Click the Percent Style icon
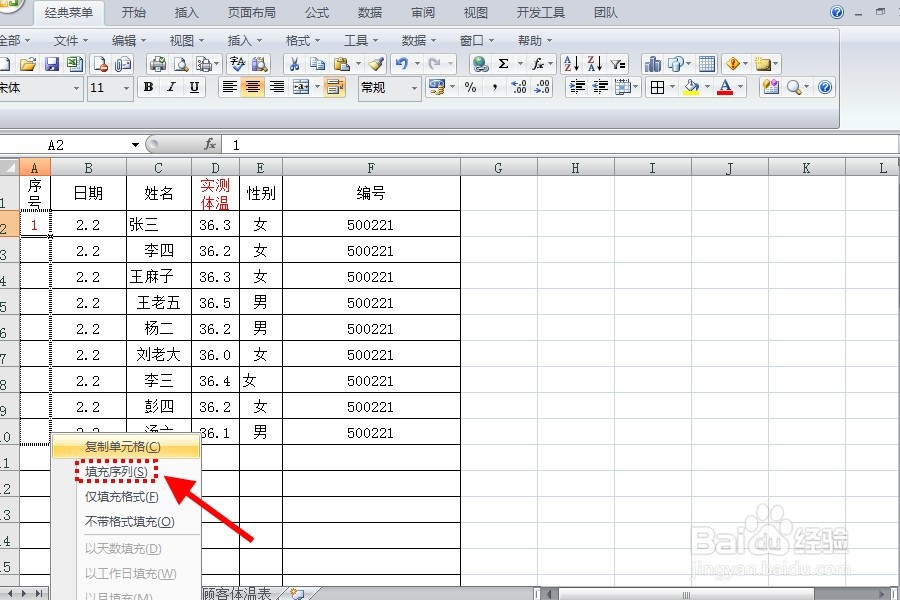The width and height of the screenshot is (900, 600). 470,88
